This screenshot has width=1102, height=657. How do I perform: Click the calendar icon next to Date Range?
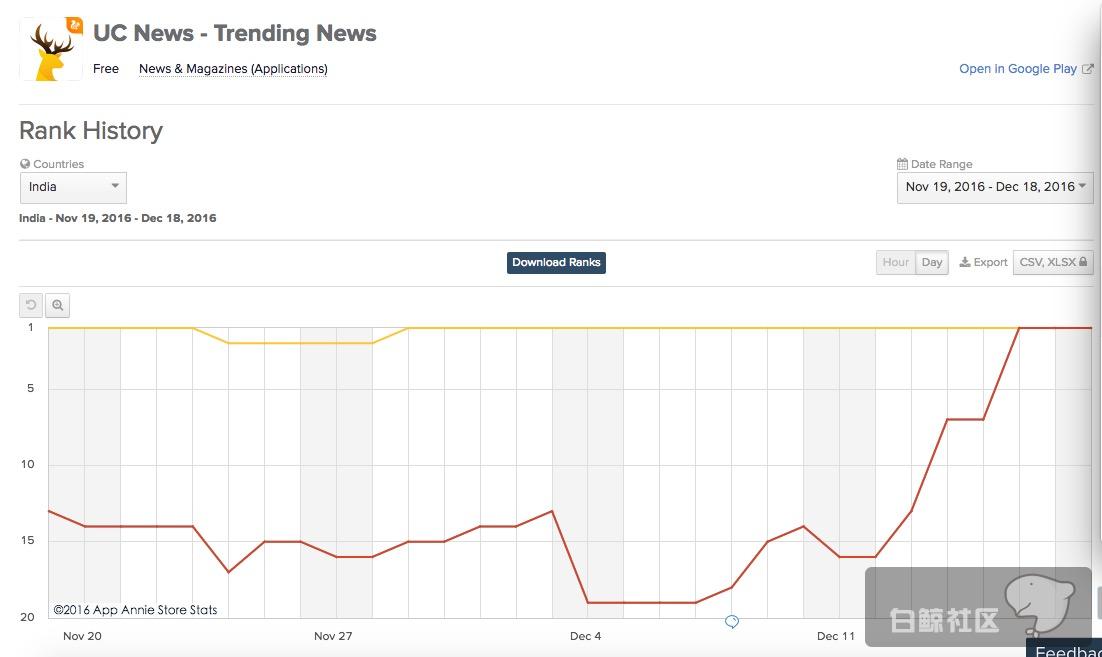pos(902,164)
